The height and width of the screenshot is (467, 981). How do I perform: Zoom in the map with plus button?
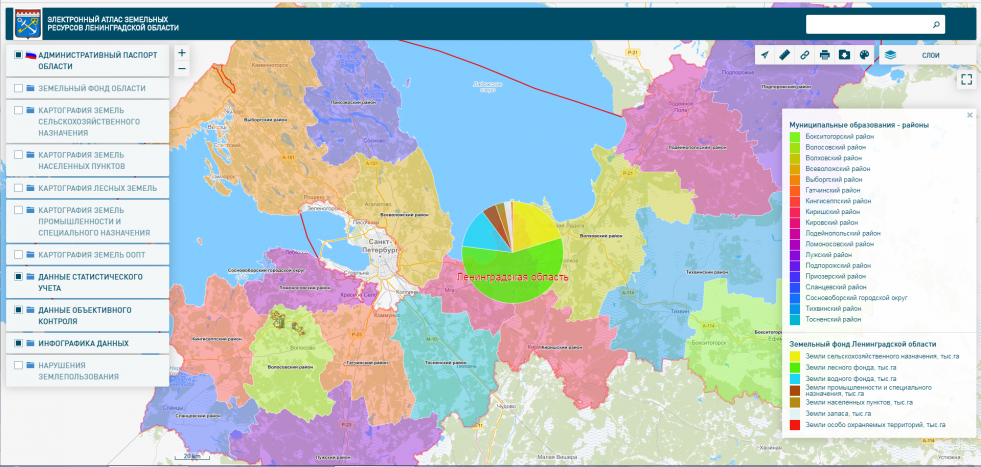click(x=181, y=53)
